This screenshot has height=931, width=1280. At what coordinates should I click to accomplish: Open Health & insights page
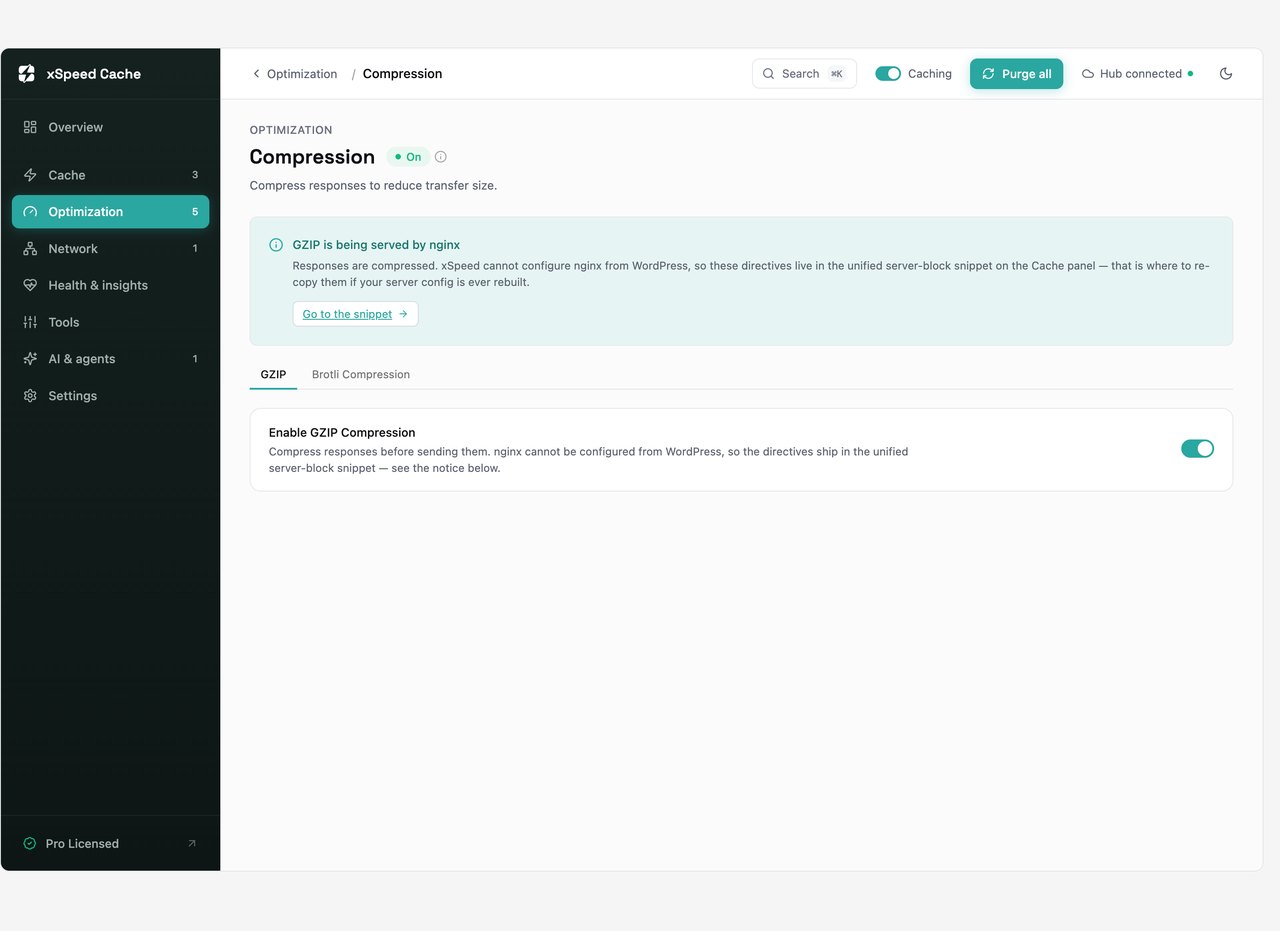click(x=110, y=285)
